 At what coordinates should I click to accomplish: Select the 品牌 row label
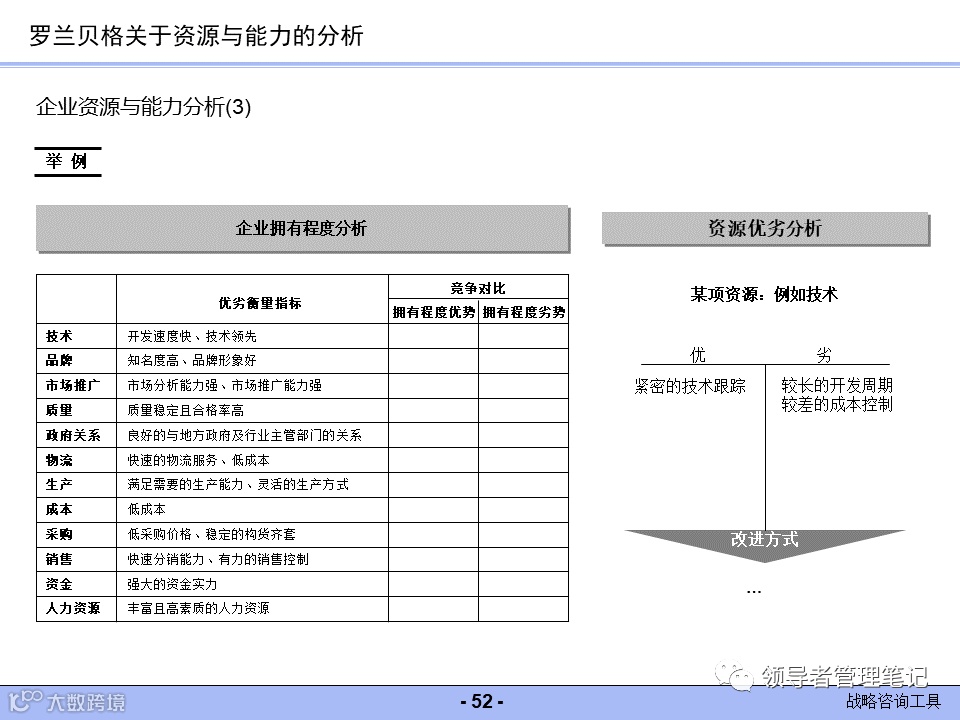pyautogui.click(x=59, y=360)
